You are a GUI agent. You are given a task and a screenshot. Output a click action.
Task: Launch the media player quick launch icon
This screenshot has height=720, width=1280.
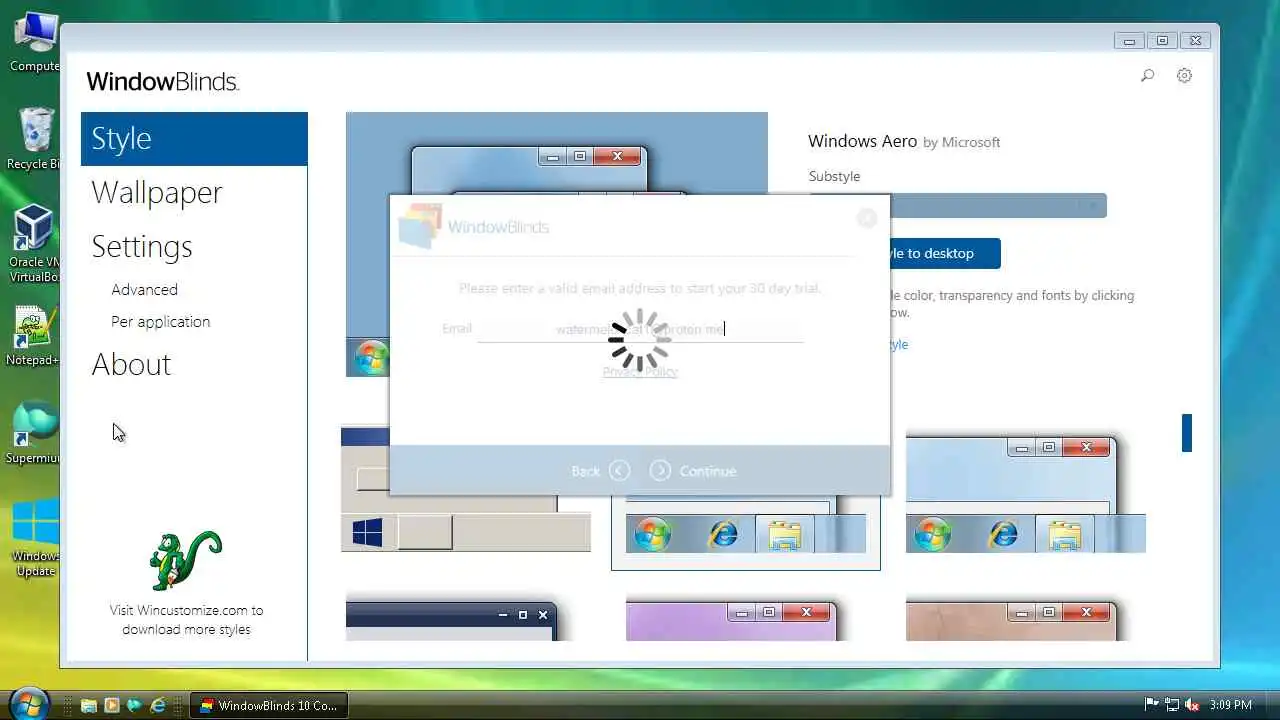111,705
